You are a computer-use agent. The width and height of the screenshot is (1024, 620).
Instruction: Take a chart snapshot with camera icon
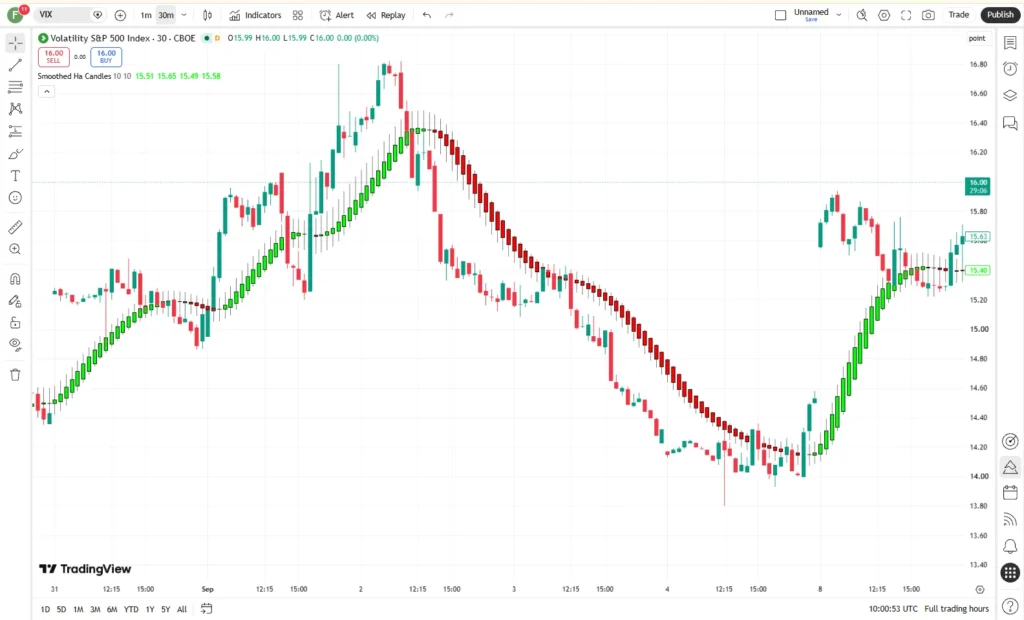point(928,15)
